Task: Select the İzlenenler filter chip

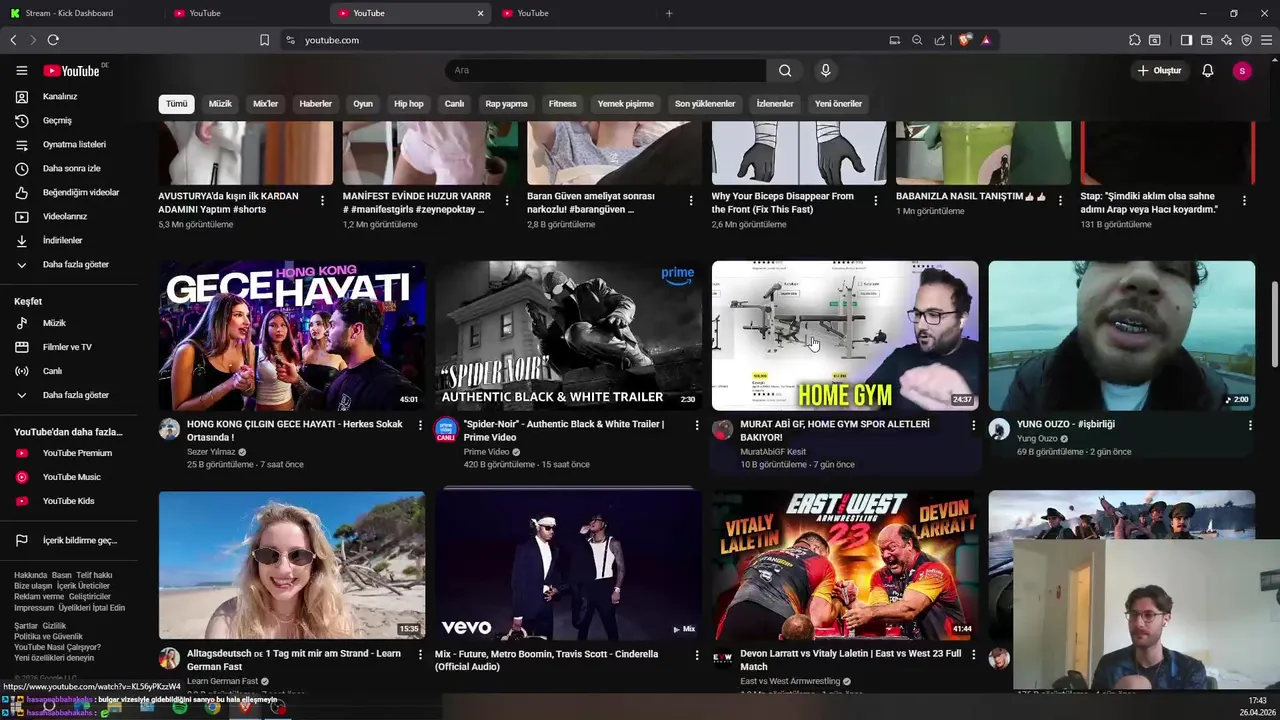Action: tap(775, 104)
